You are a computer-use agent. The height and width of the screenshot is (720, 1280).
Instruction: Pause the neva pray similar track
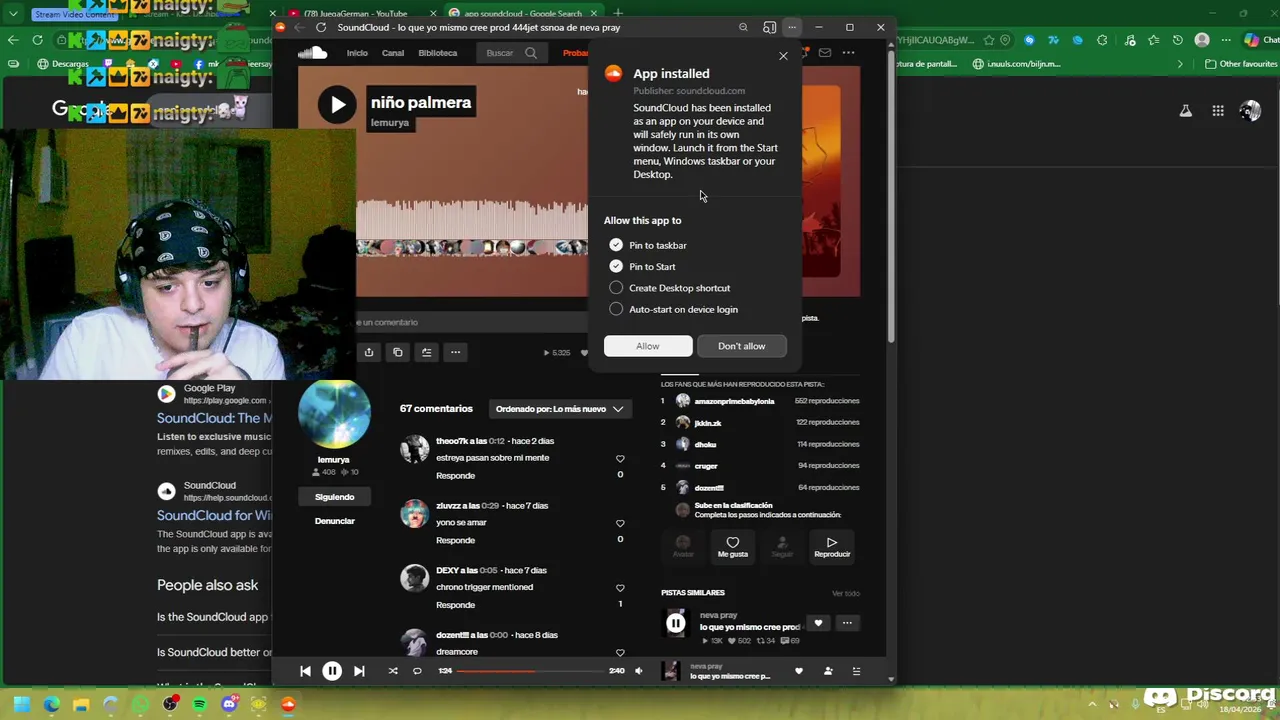[676, 623]
